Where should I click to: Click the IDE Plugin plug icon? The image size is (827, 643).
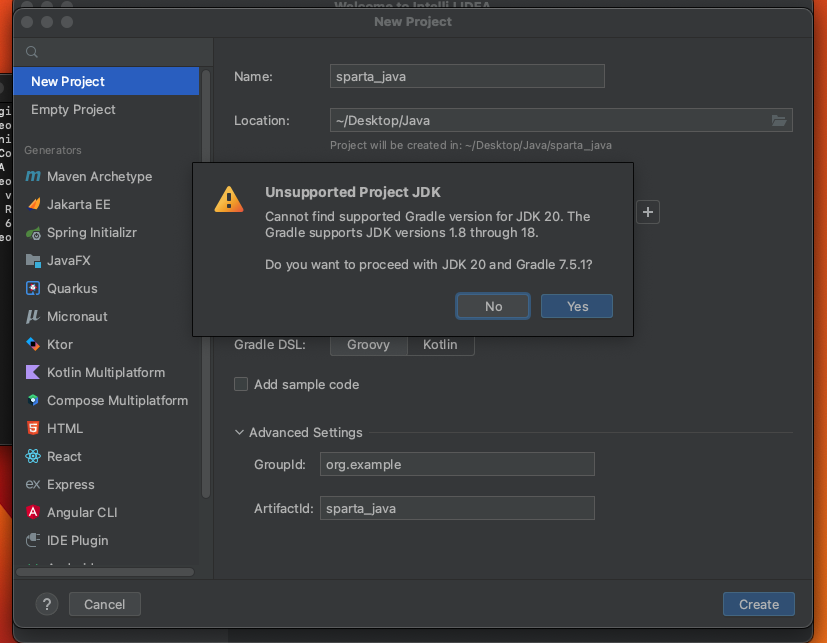click(33, 540)
